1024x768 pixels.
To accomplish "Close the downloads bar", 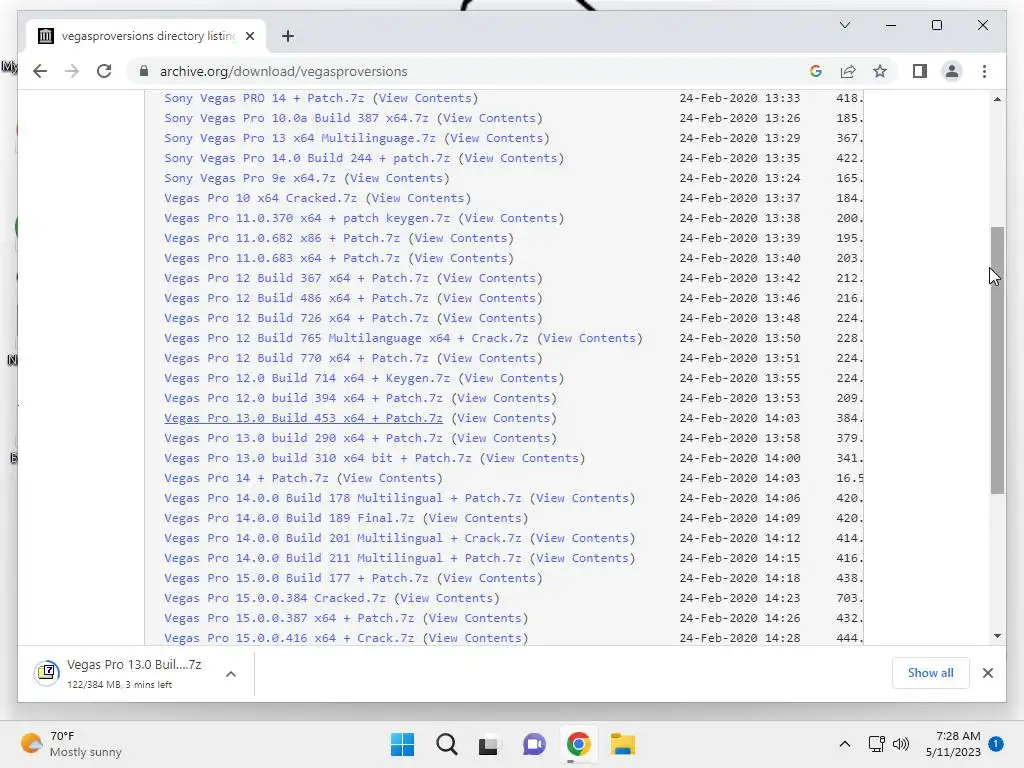I will (x=987, y=673).
